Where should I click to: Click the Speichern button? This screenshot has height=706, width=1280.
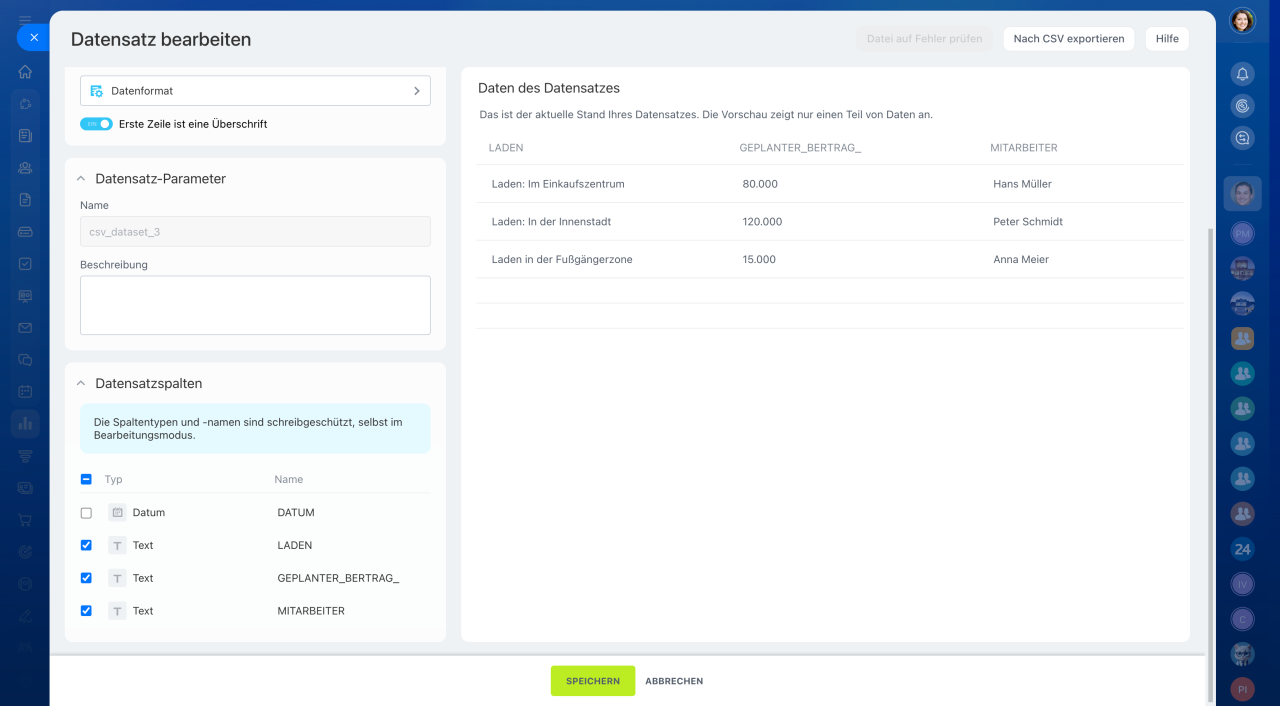pos(592,681)
